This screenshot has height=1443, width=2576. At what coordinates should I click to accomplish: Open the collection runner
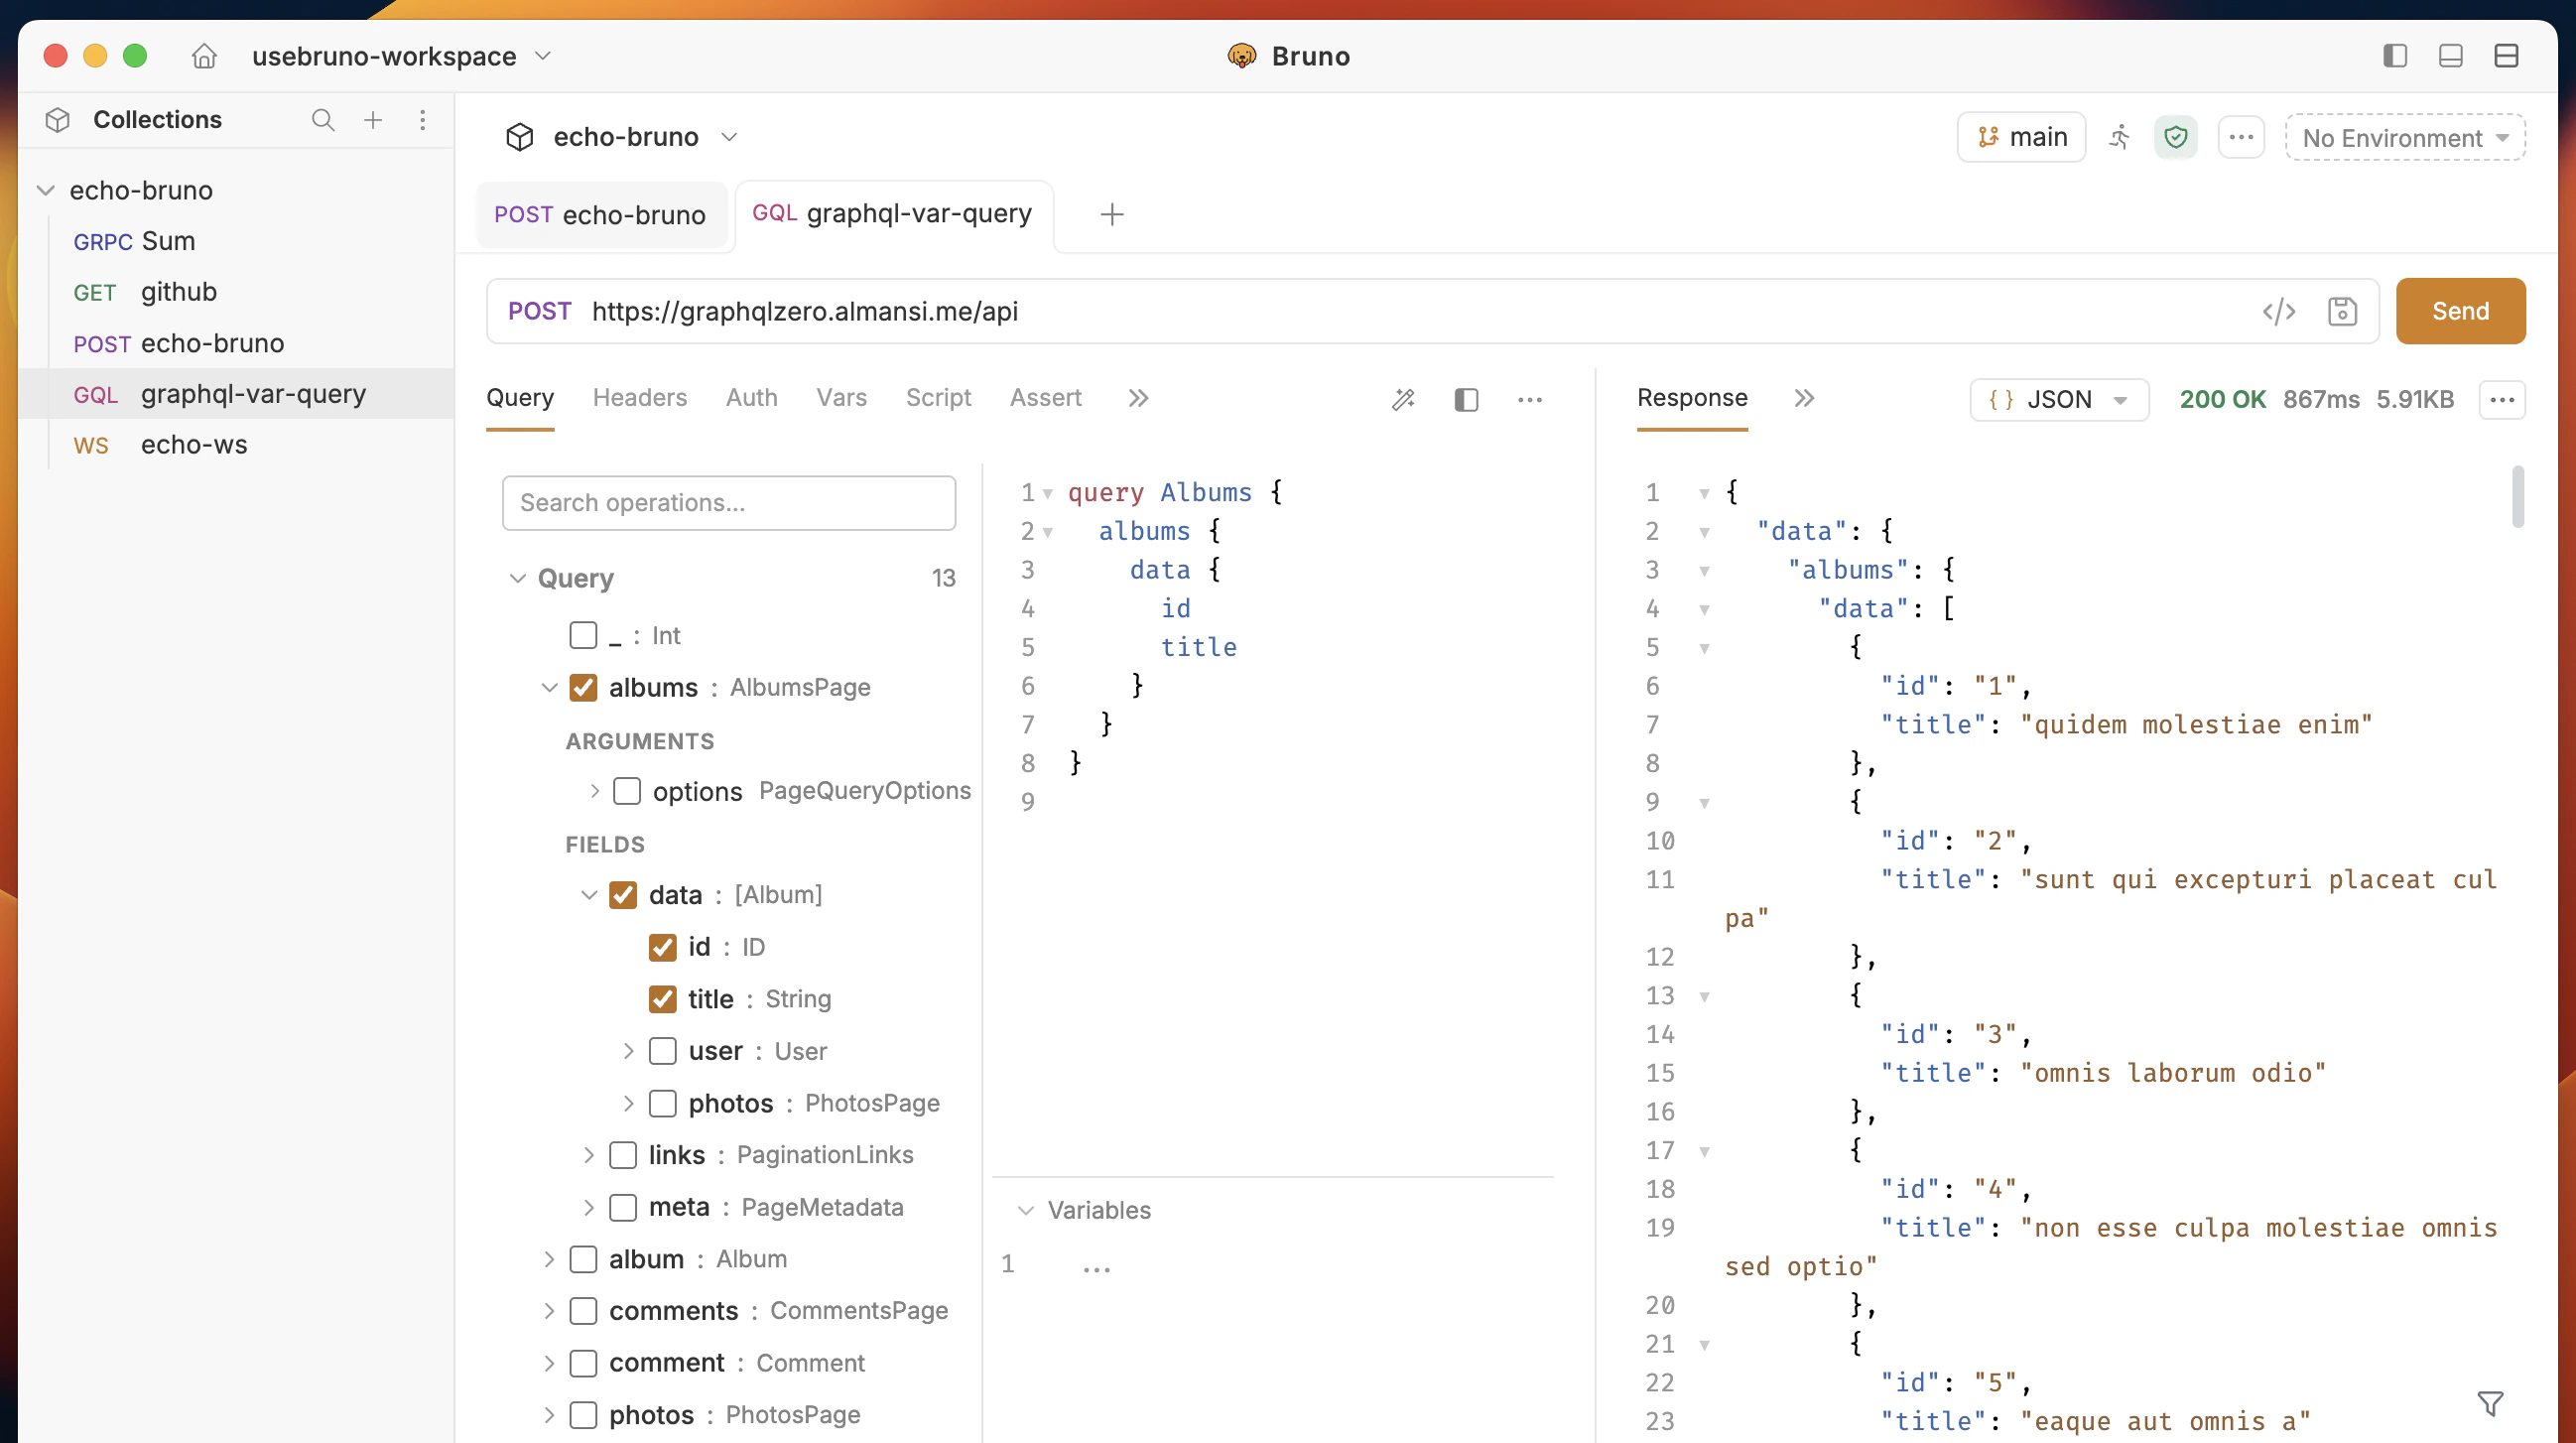click(x=2119, y=137)
